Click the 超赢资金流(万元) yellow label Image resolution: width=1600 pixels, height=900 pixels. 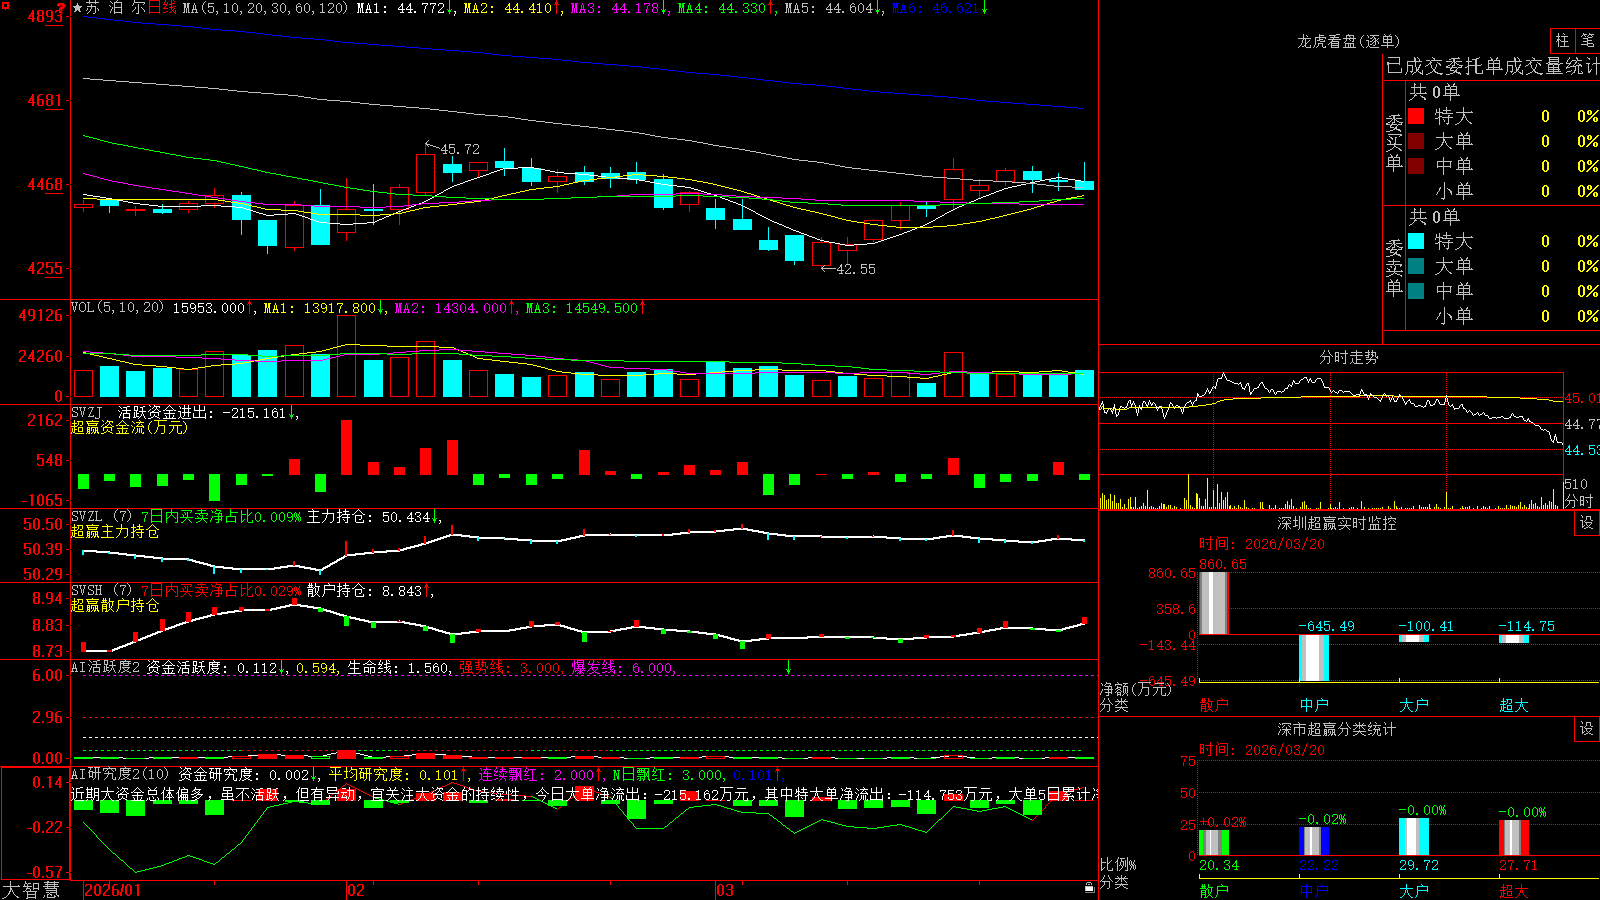click(x=129, y=427)
